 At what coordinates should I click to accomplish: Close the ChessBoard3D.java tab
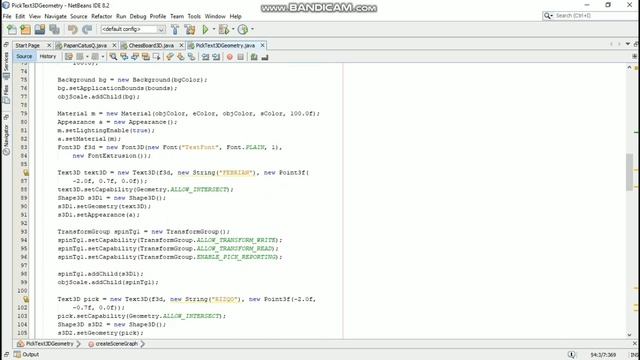pyautogui.click(x=182, y=45)
